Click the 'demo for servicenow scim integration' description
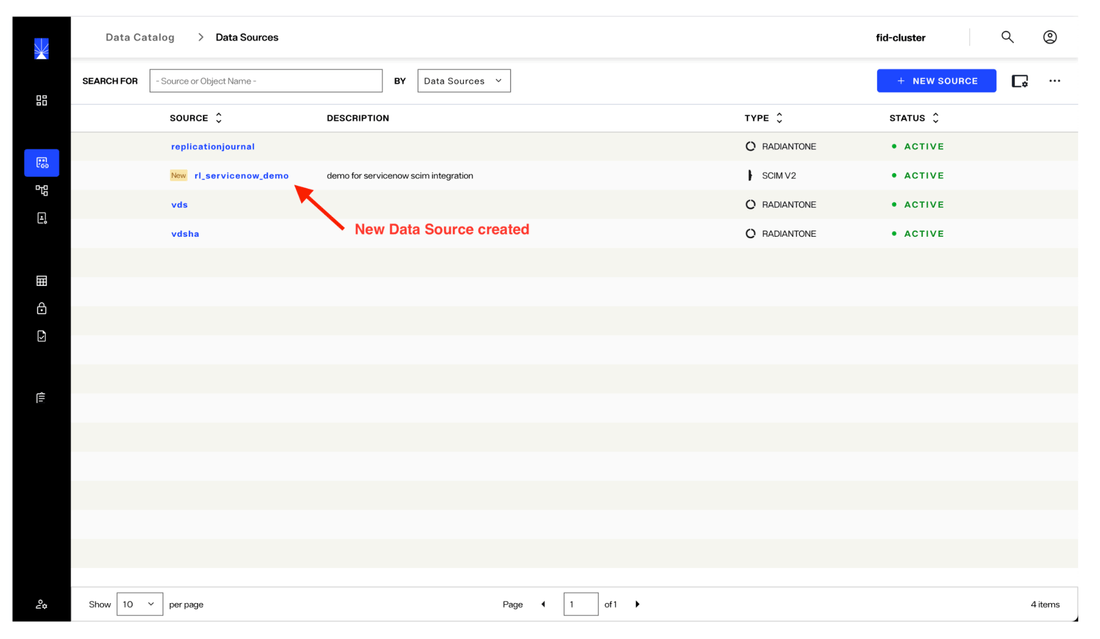 [400, 175]
